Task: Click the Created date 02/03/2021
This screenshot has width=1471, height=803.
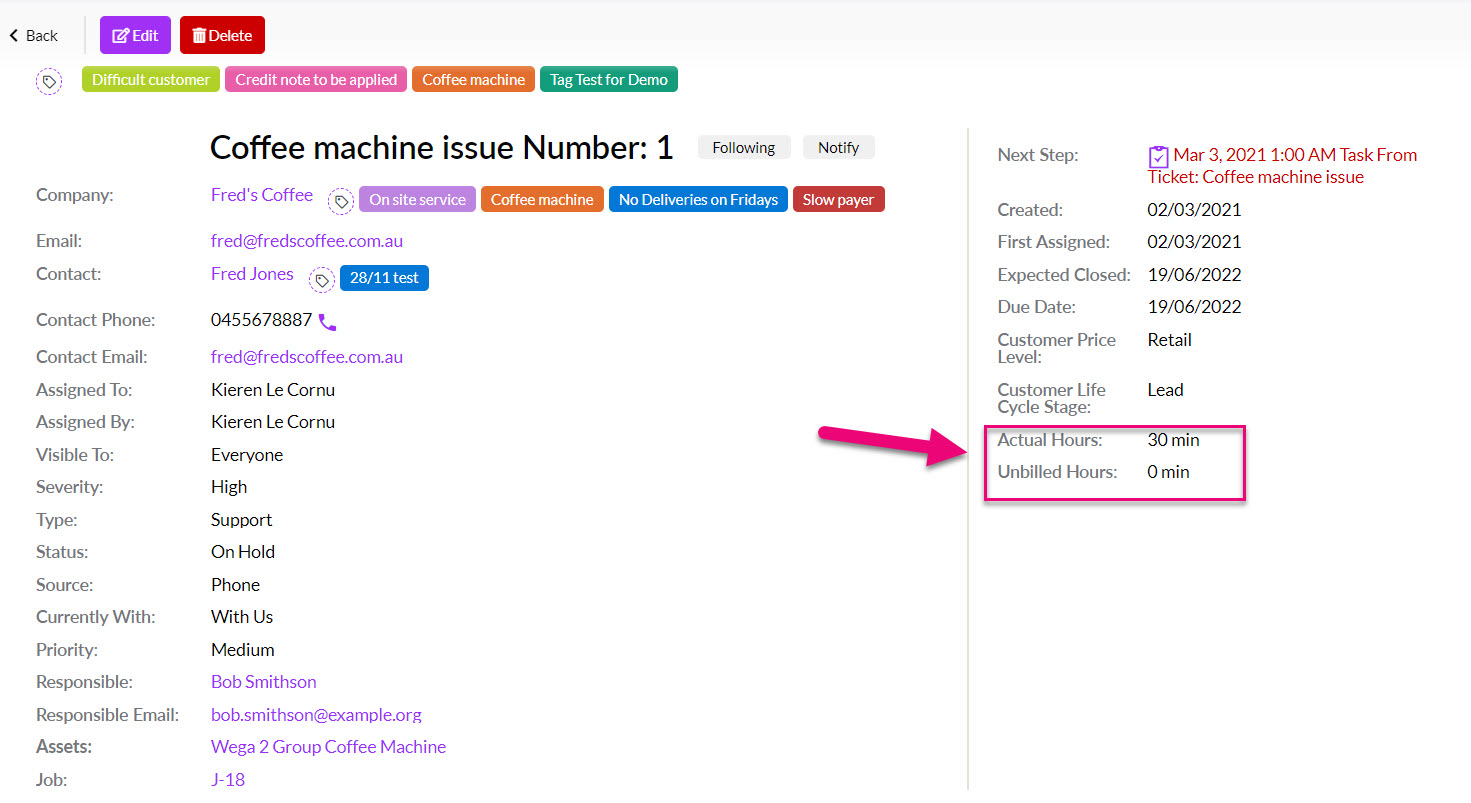Action: click(x=1194, y=210)
